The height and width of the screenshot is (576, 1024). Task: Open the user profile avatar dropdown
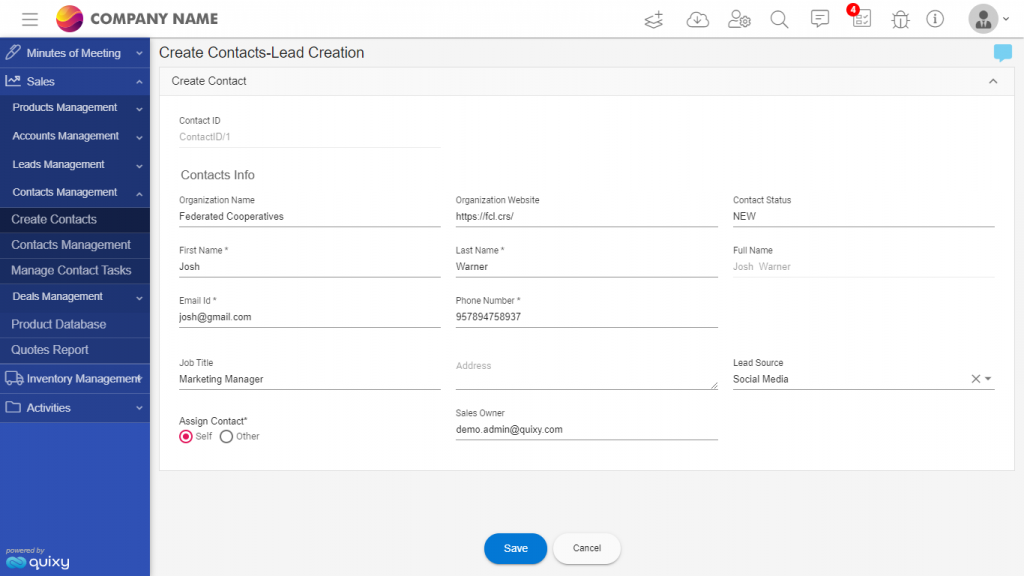[x=989, y=19]
